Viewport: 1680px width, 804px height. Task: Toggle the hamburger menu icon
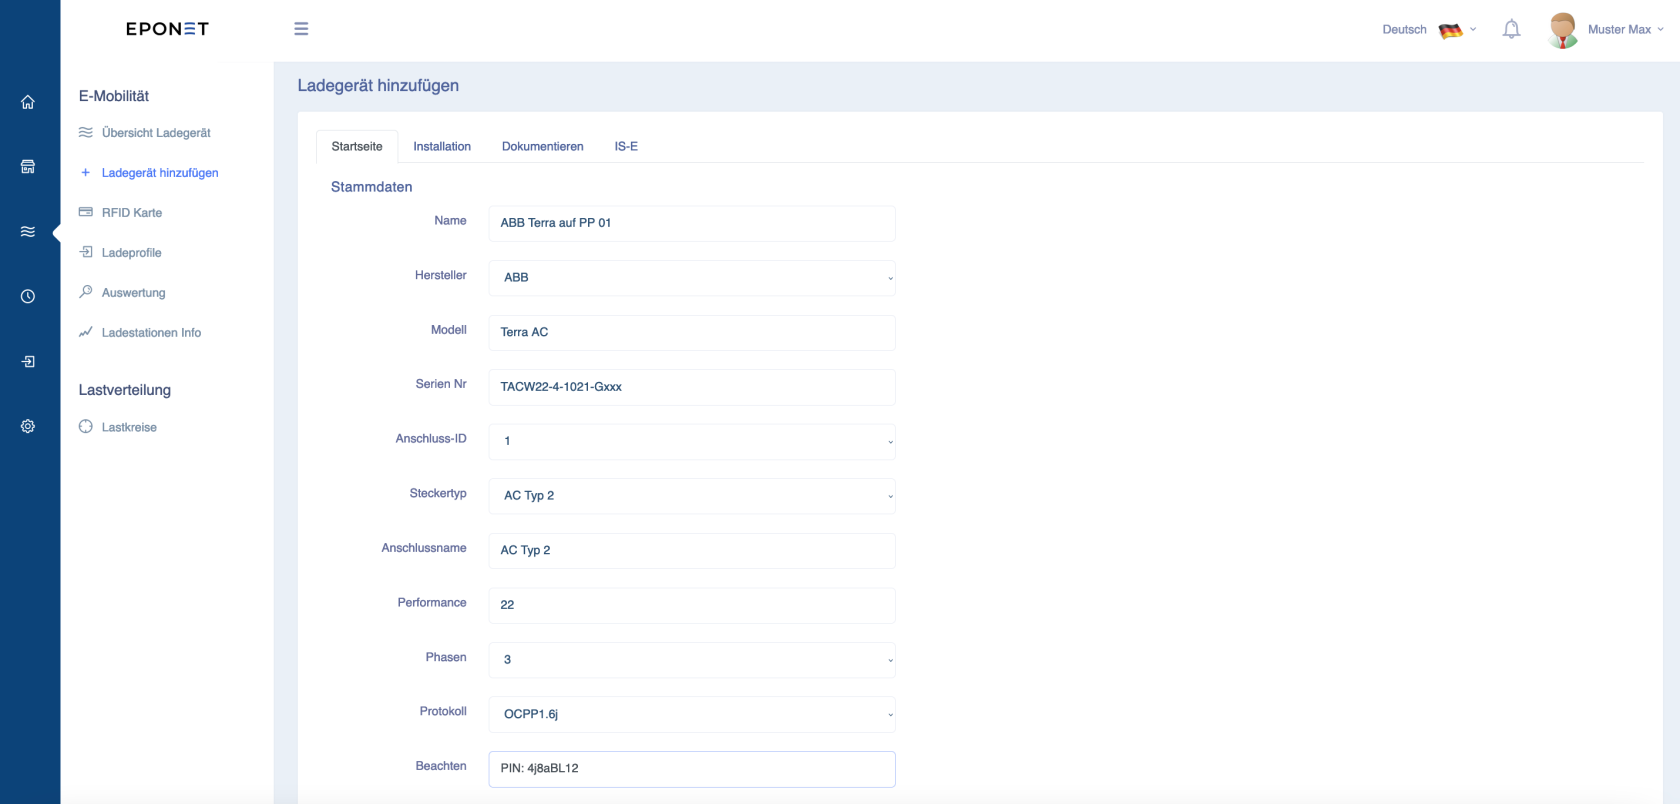[301, 29]
